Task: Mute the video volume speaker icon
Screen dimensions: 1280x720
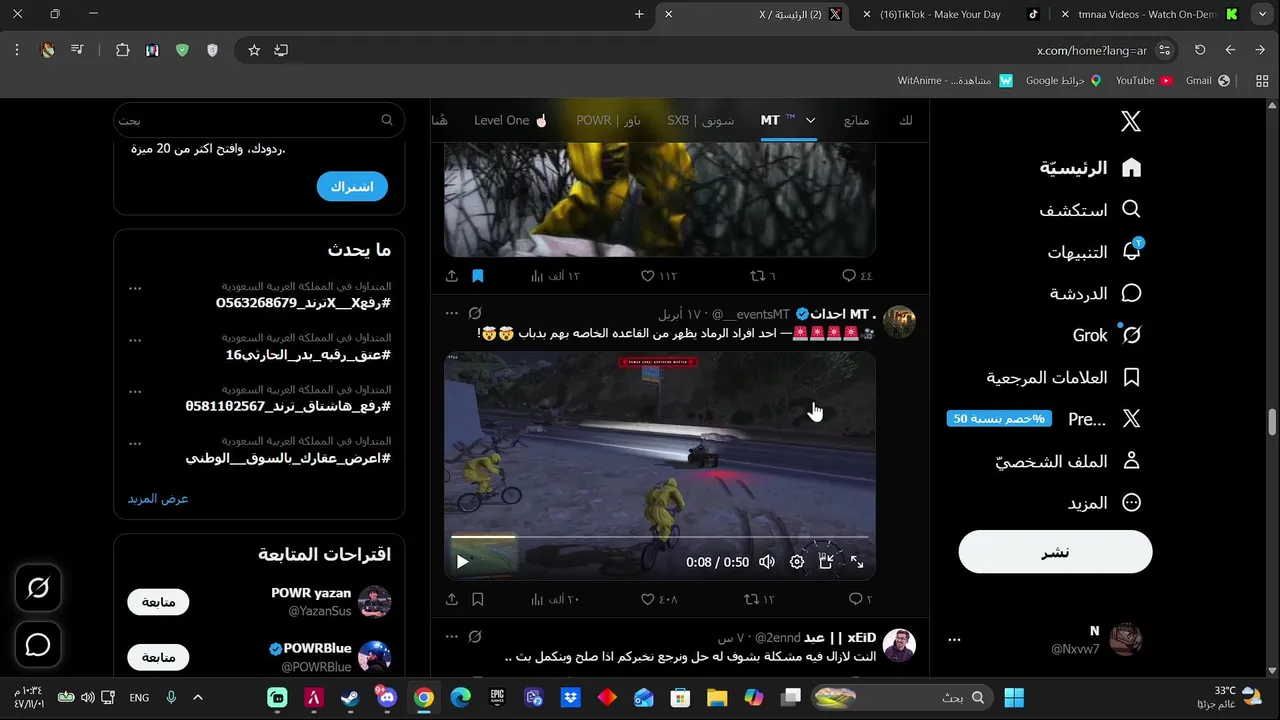Action: click(x=767, y=562)
